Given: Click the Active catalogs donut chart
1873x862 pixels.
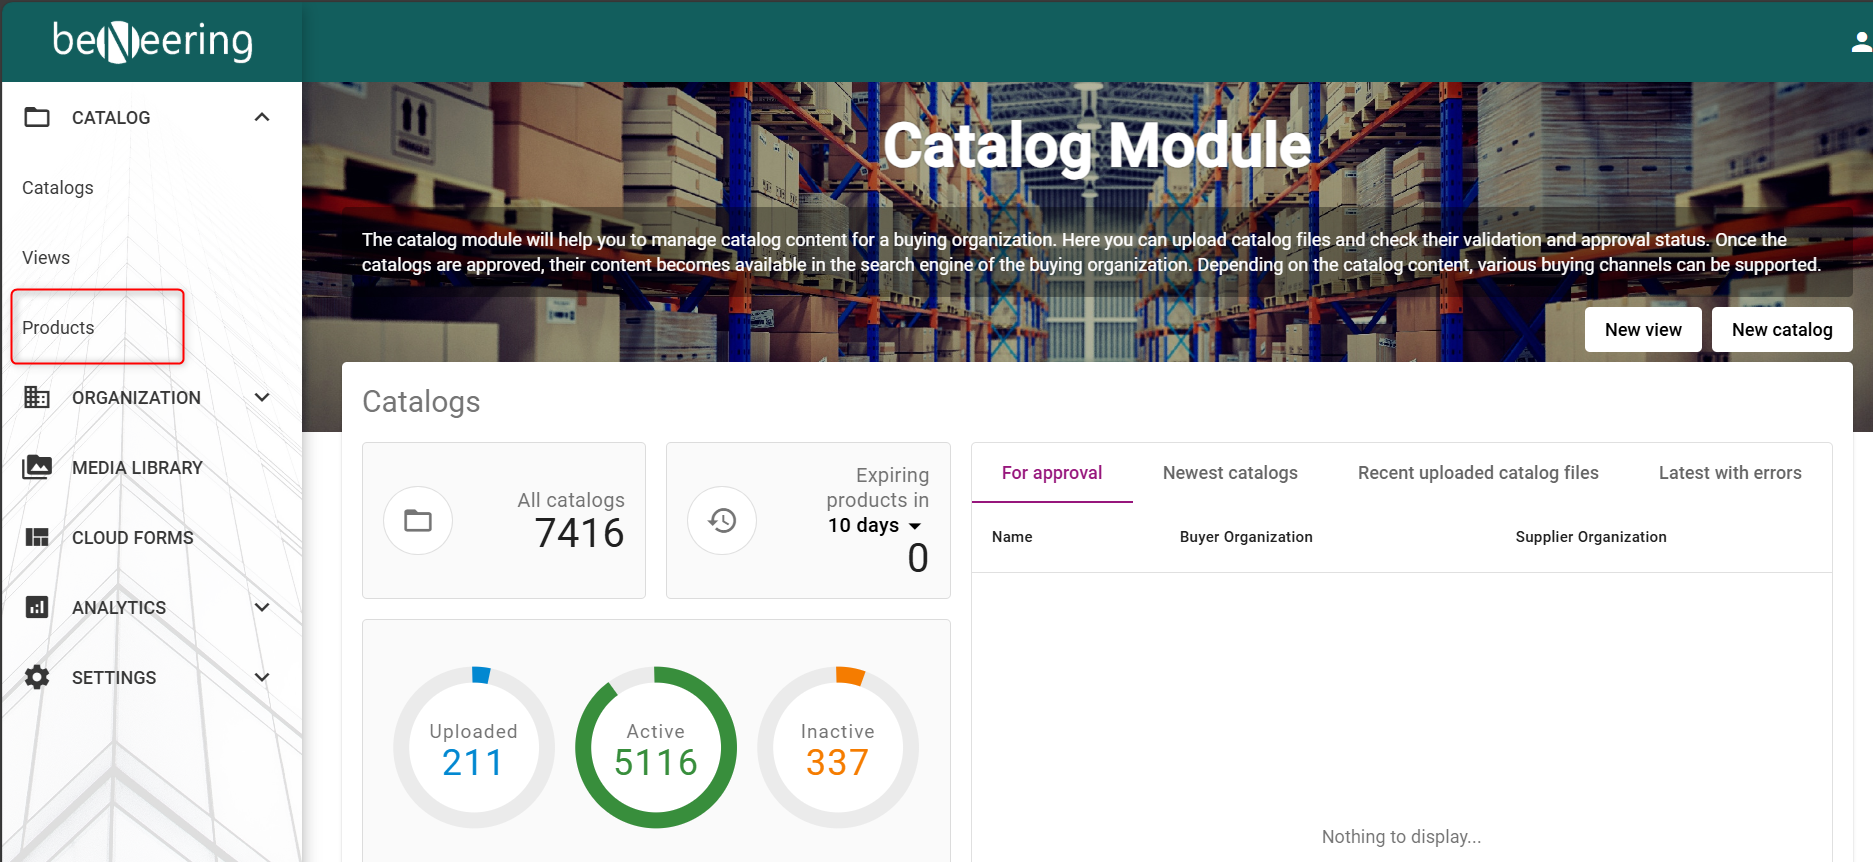Looking at the screenshot, I should tap(656, 747).
